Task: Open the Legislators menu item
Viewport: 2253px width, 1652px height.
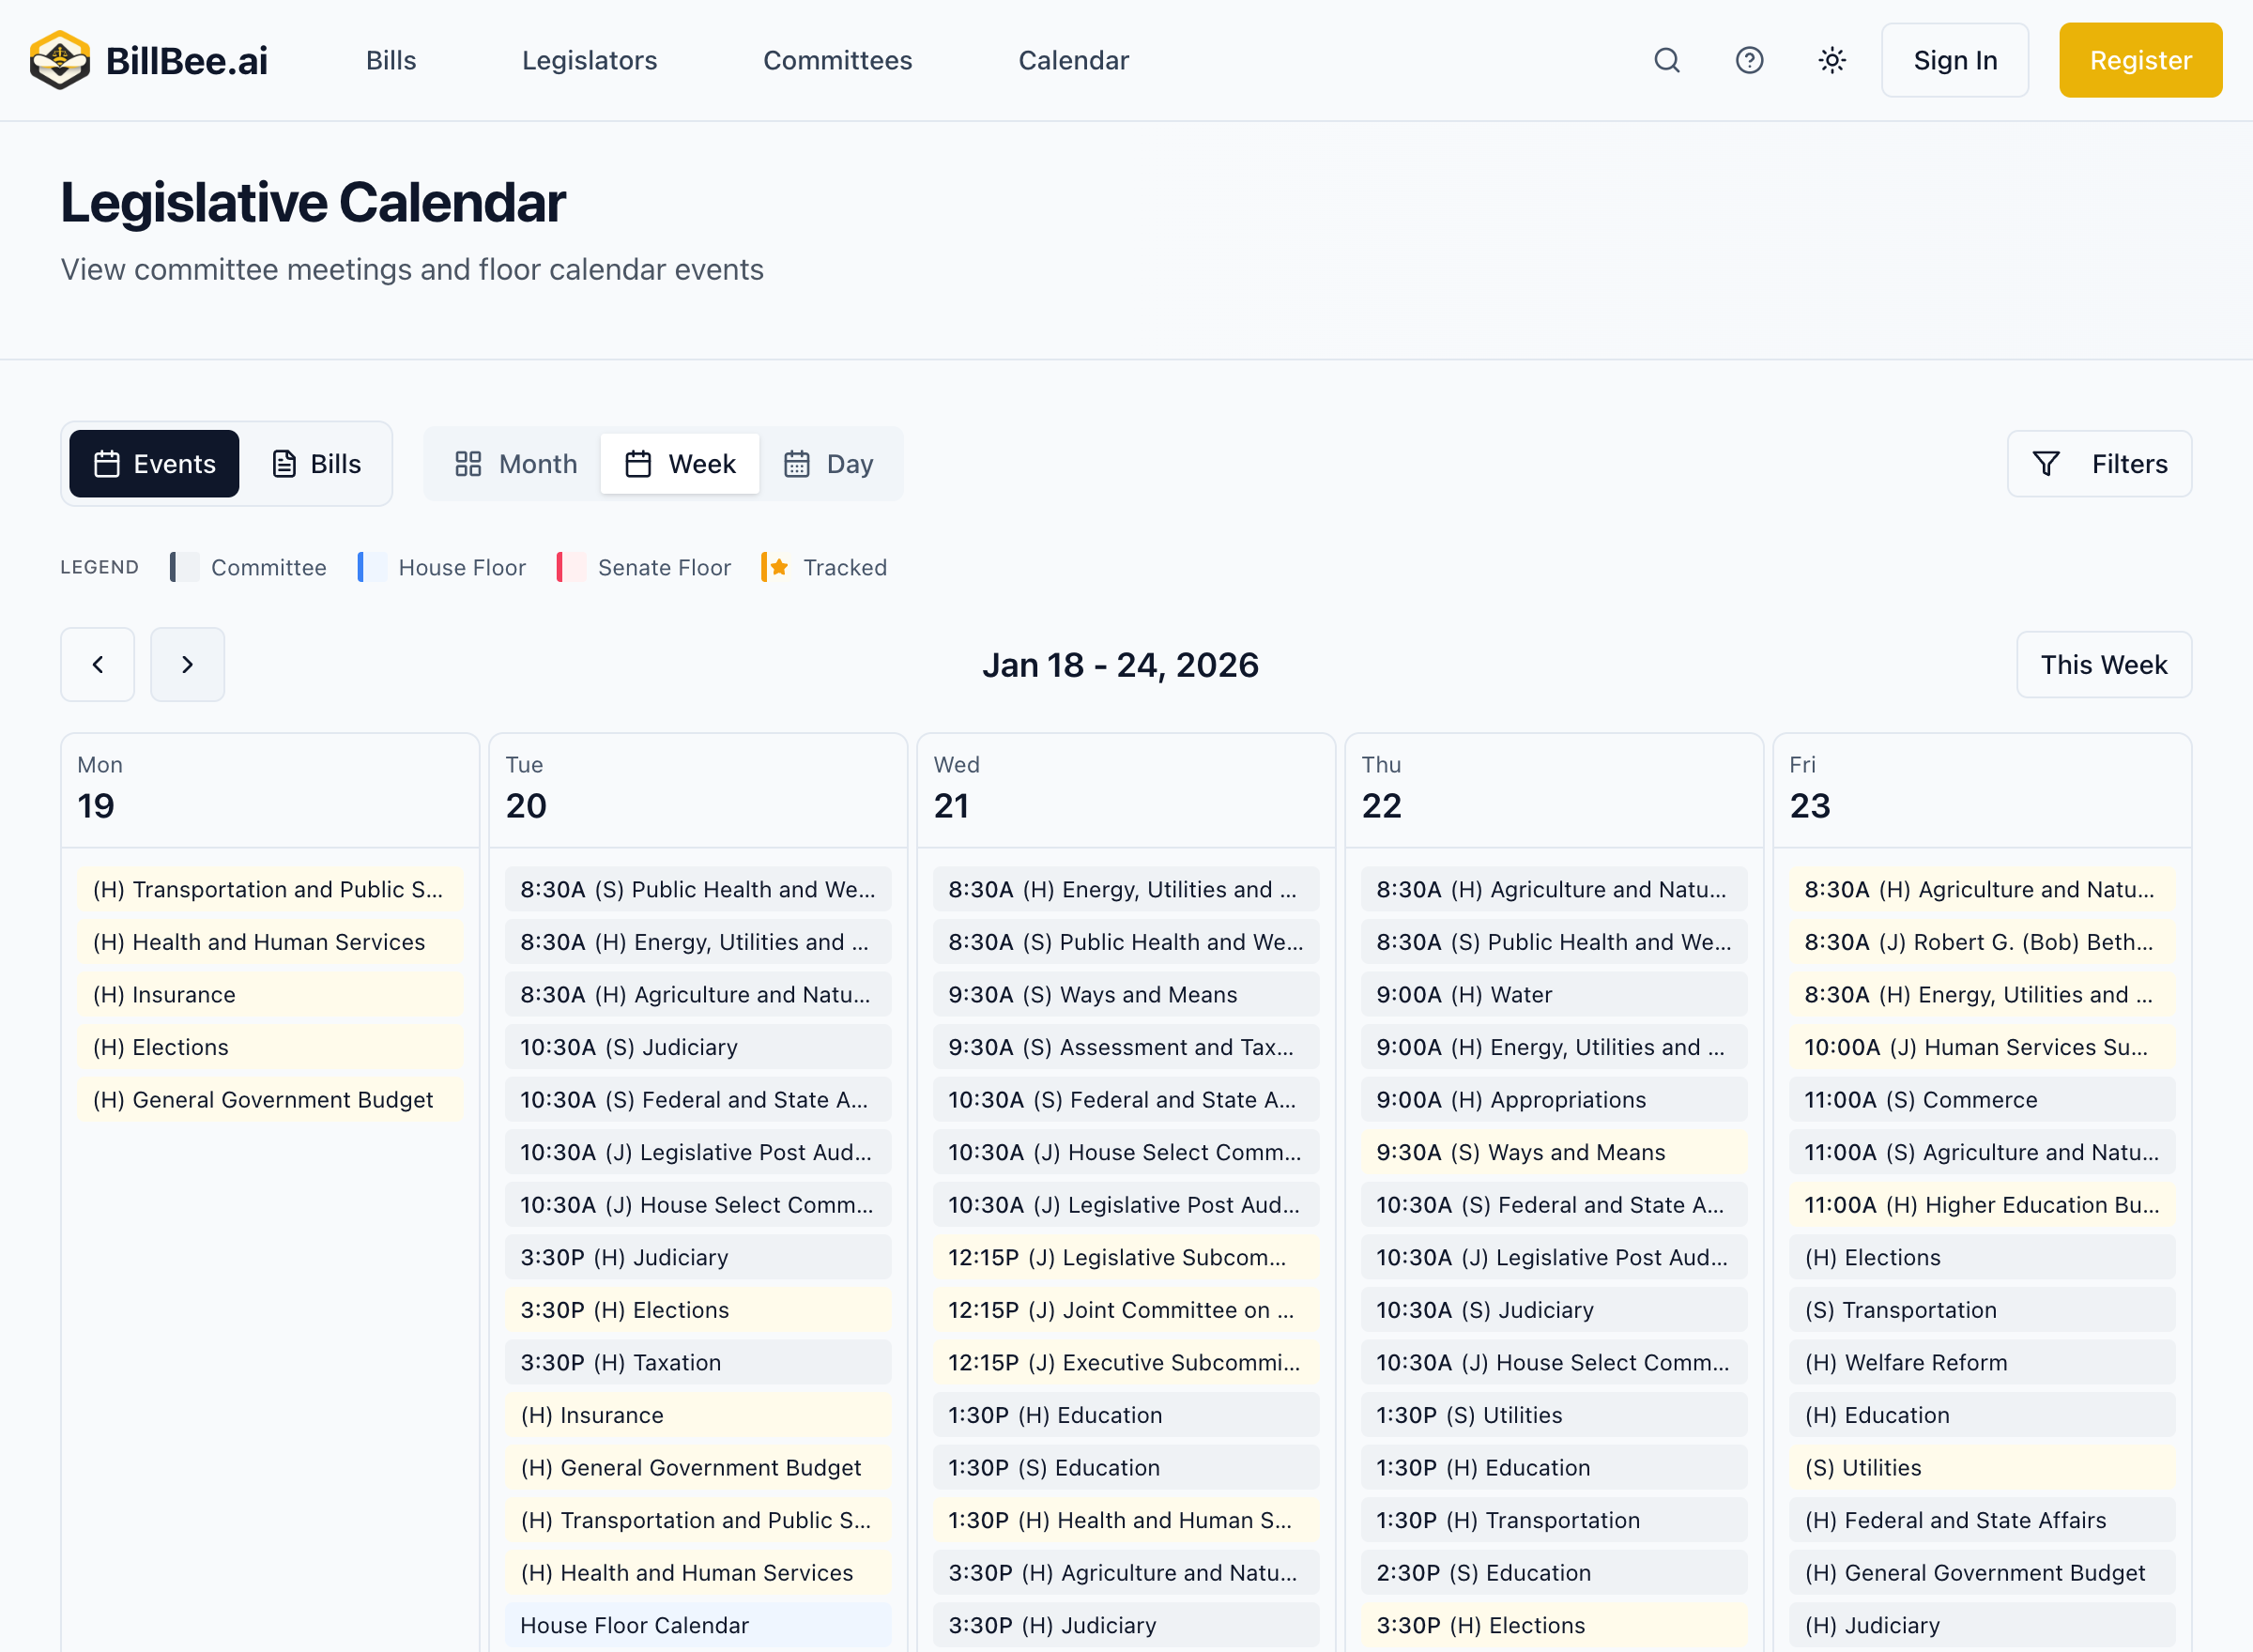Action: (x=589, y=60)
